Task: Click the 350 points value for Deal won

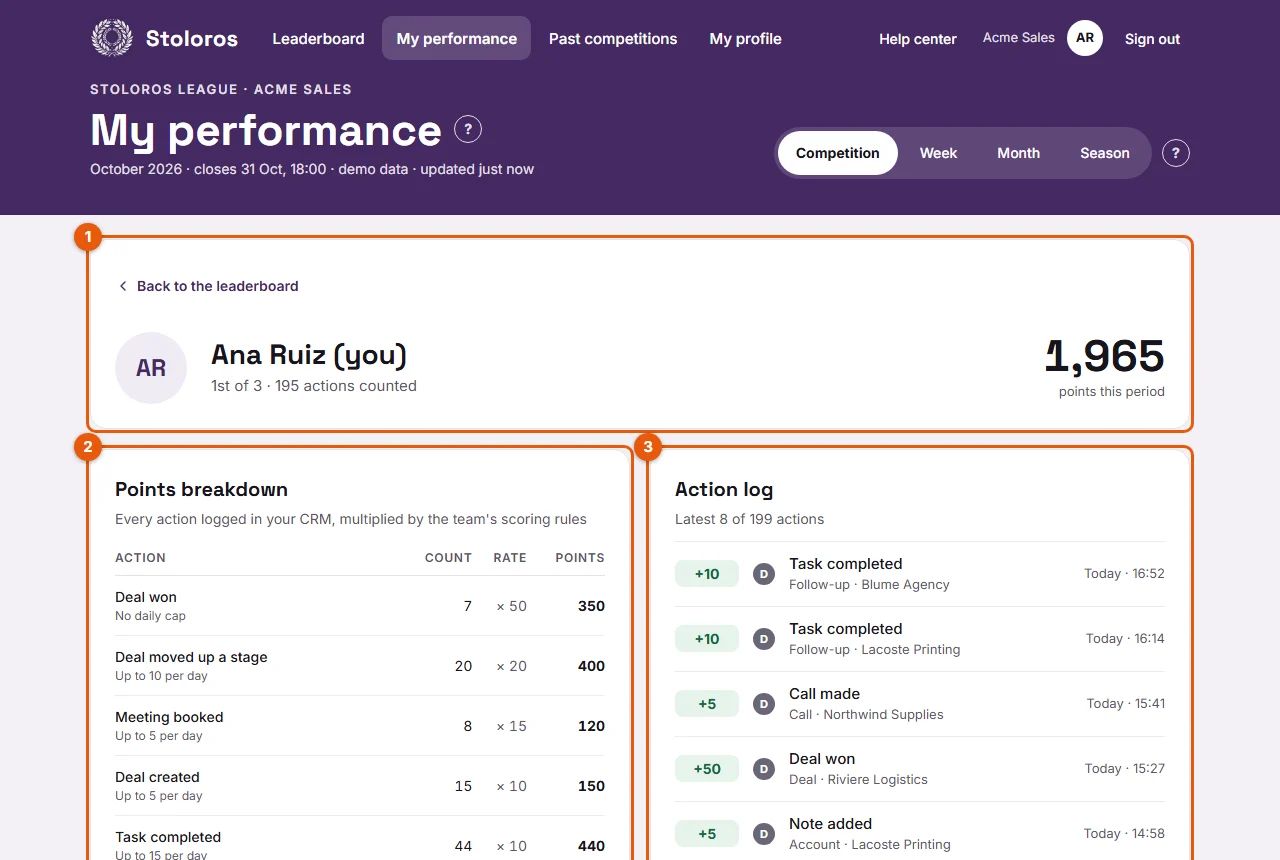Action: [591, 606]
